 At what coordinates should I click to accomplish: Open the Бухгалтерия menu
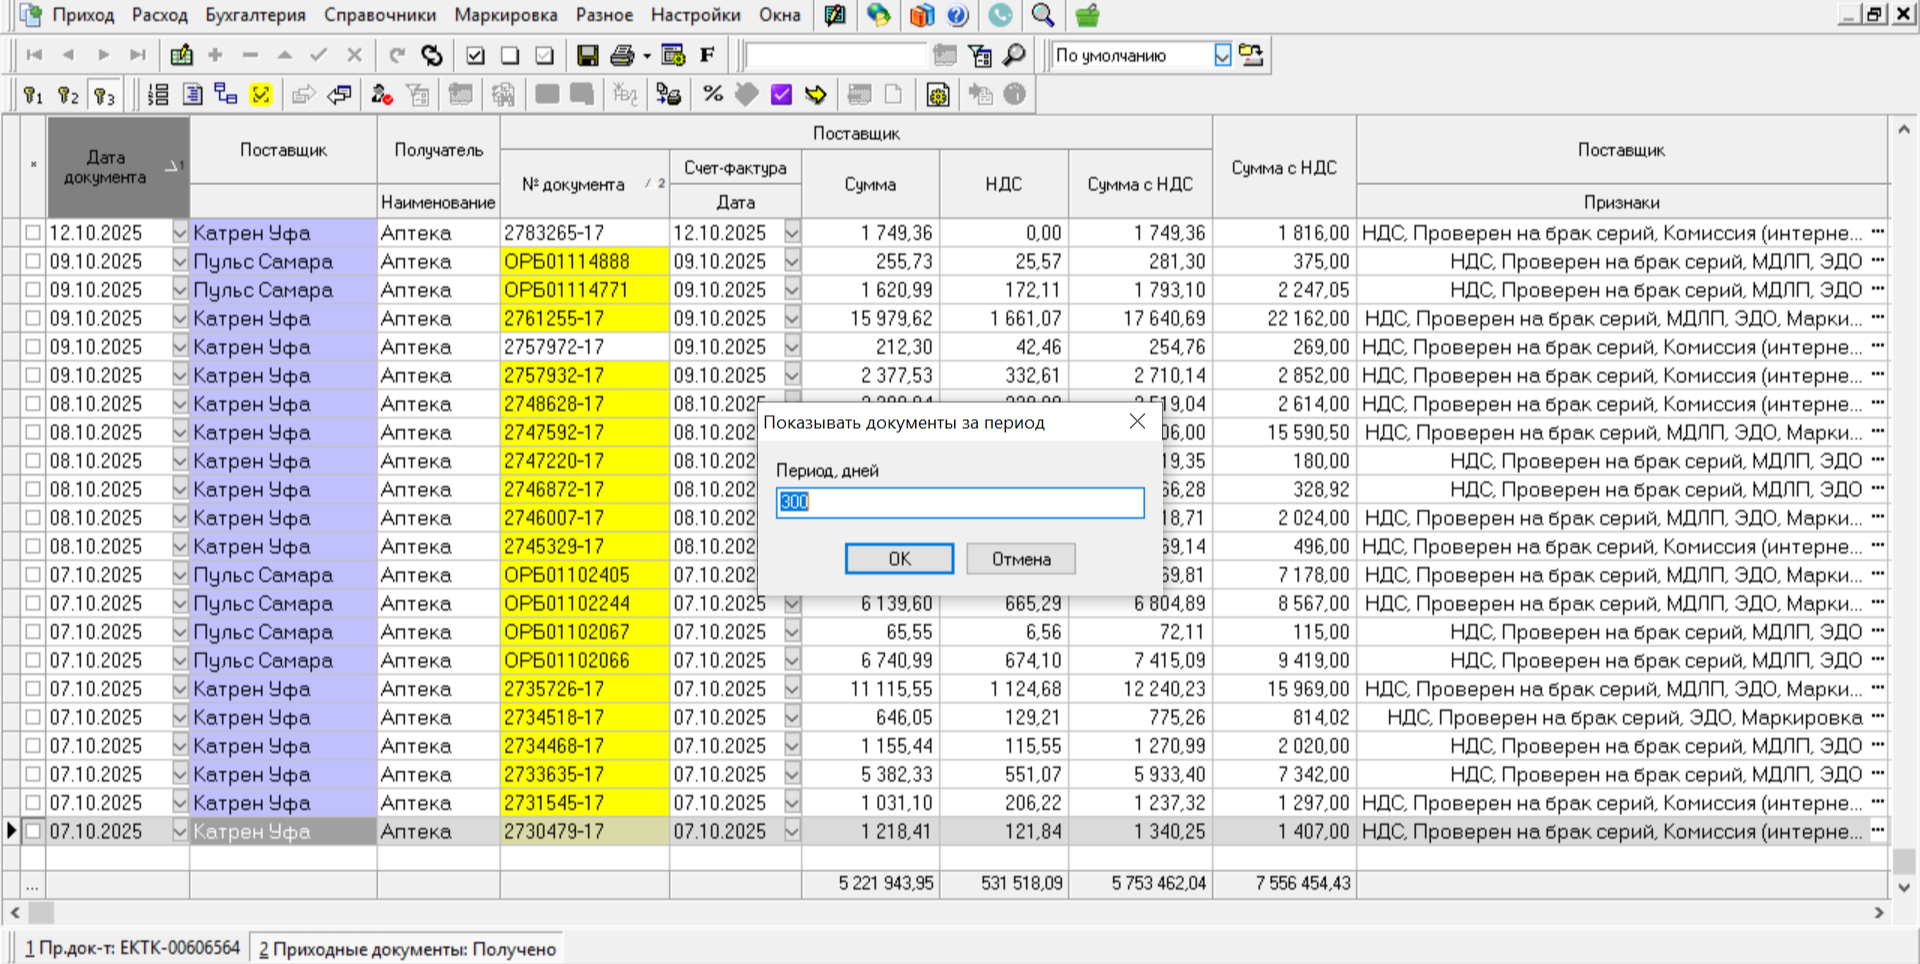pos(255,15)
